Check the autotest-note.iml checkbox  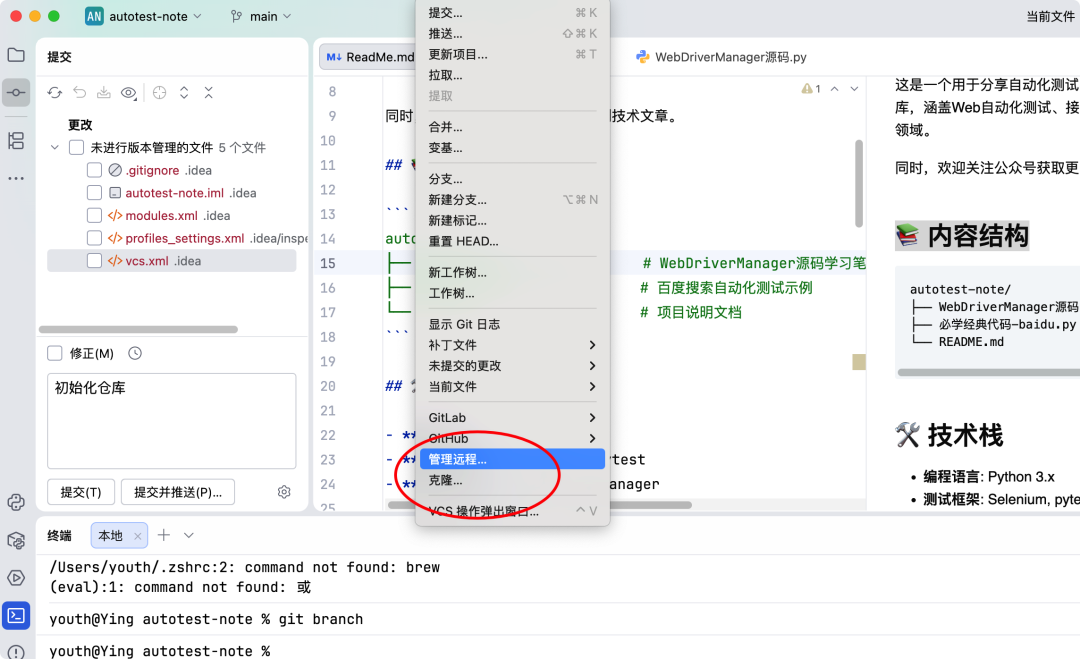coord(94,193)
